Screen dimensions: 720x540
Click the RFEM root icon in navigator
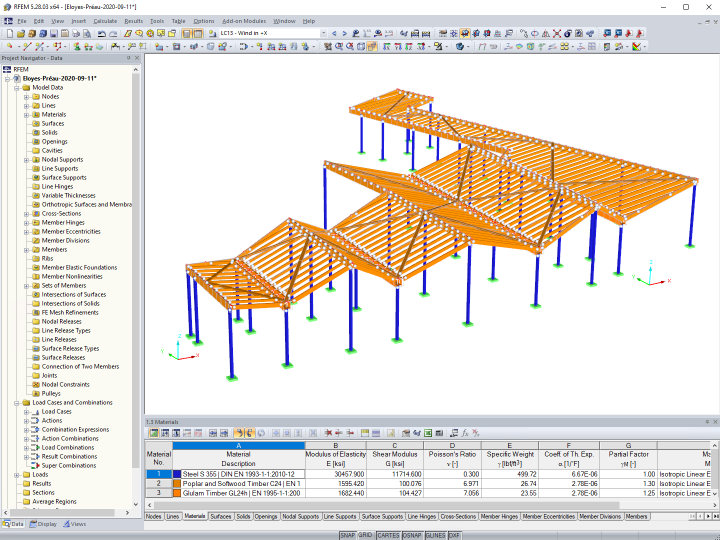(7, 69)
